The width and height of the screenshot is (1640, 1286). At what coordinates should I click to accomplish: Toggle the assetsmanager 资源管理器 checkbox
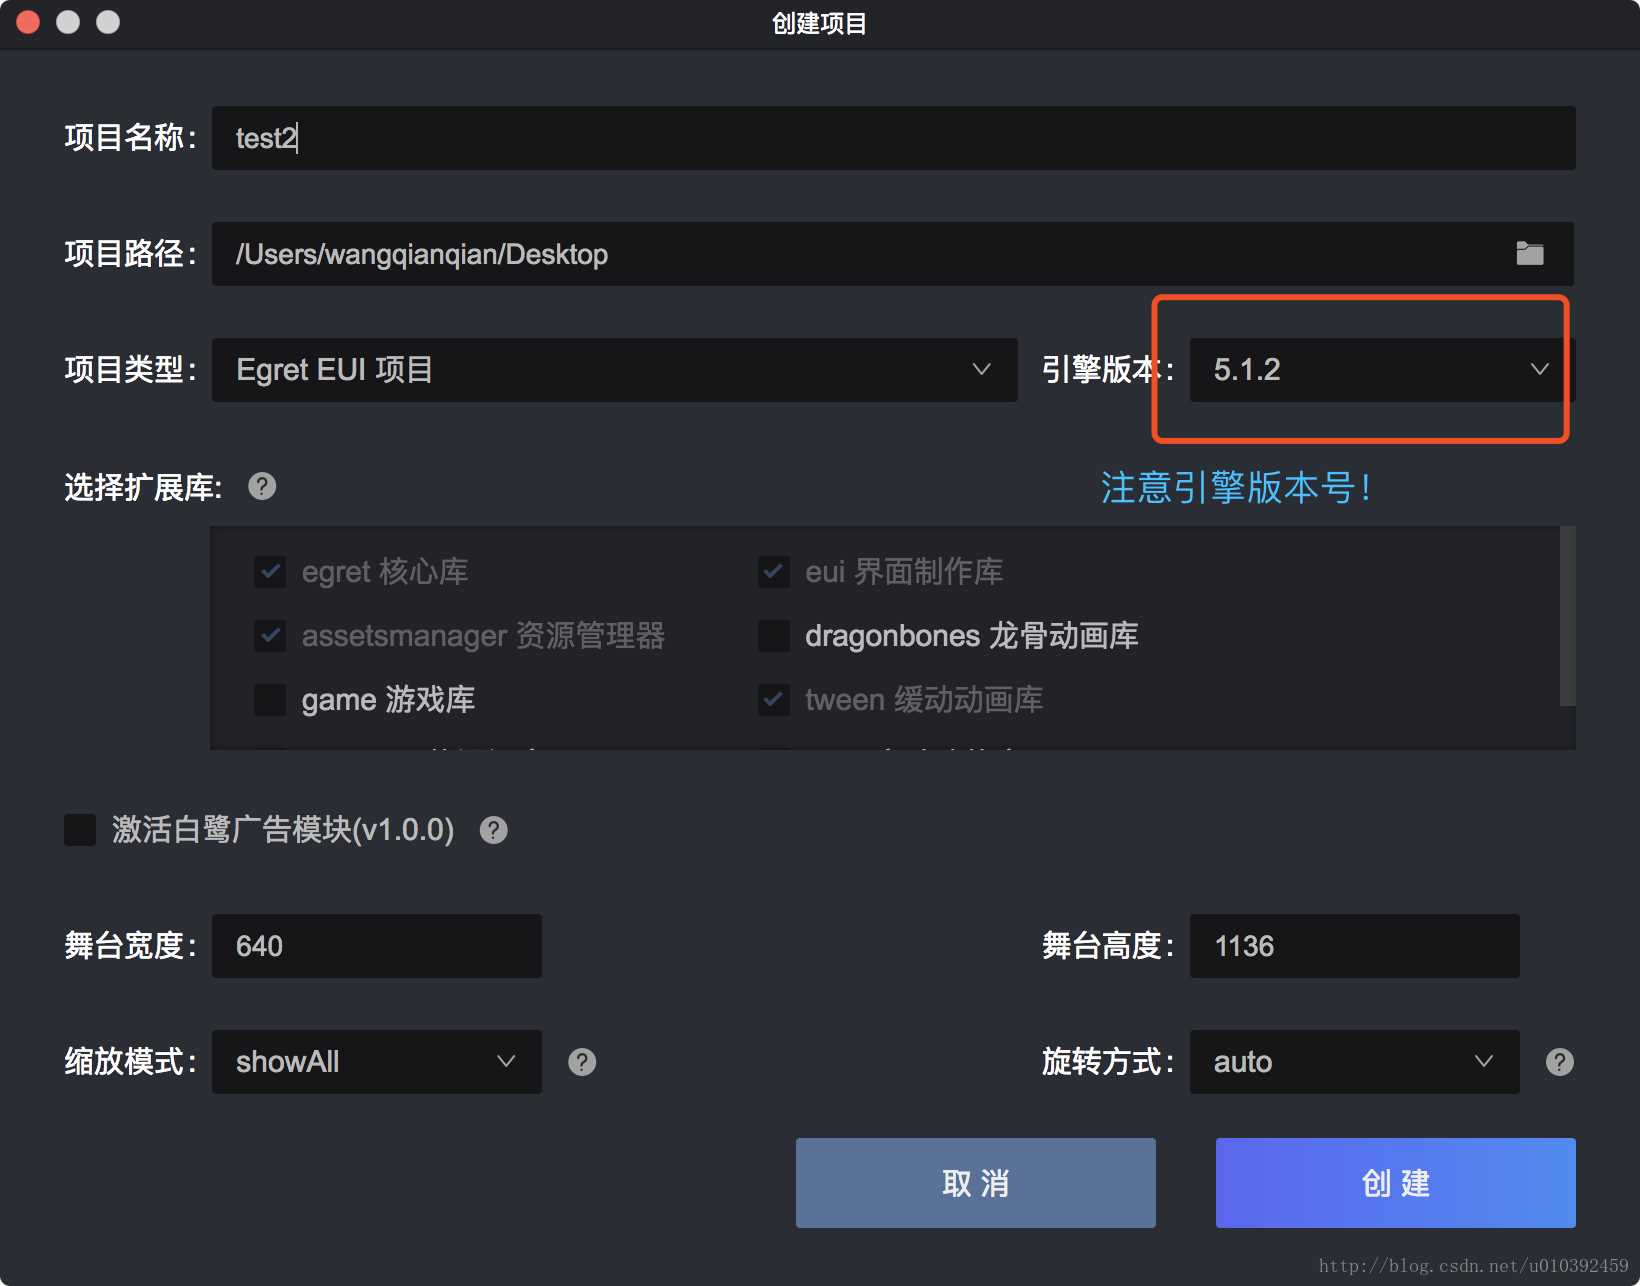270,636
